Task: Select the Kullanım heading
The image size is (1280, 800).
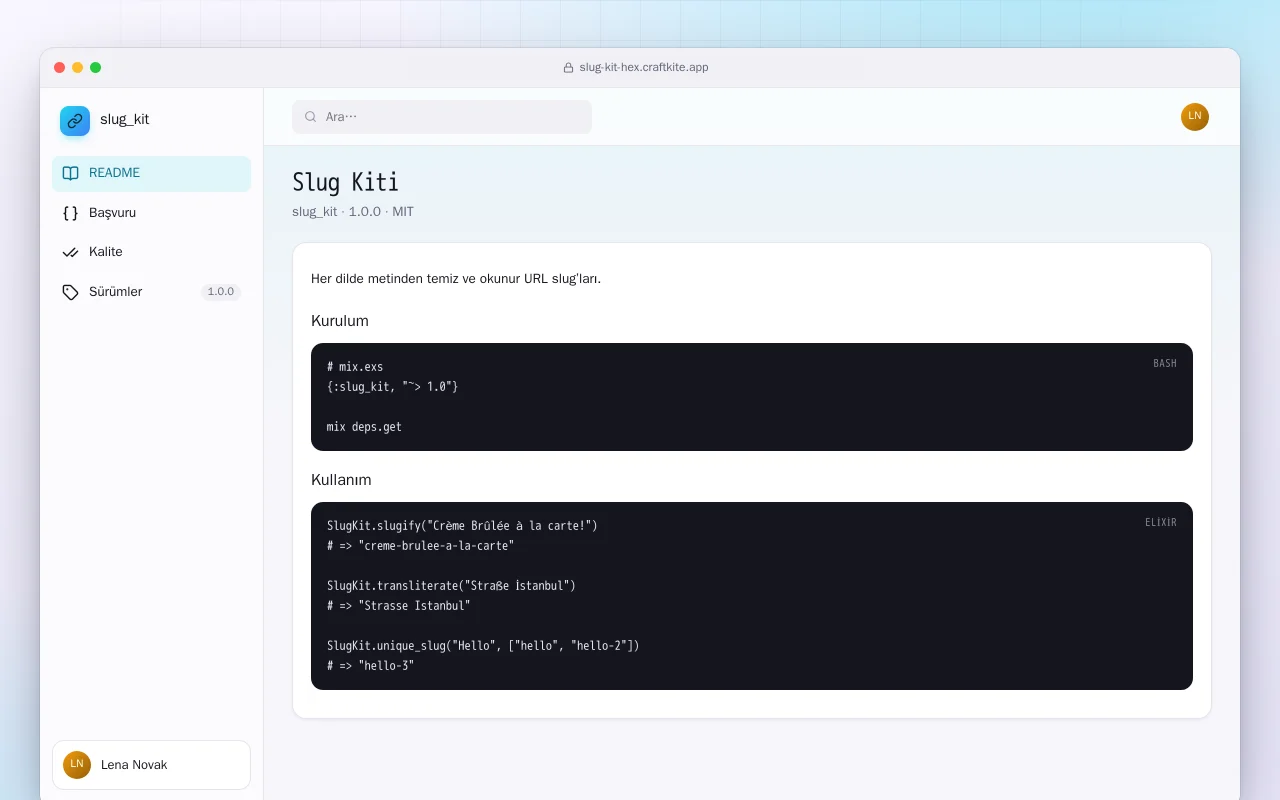Action: [341, 480]
